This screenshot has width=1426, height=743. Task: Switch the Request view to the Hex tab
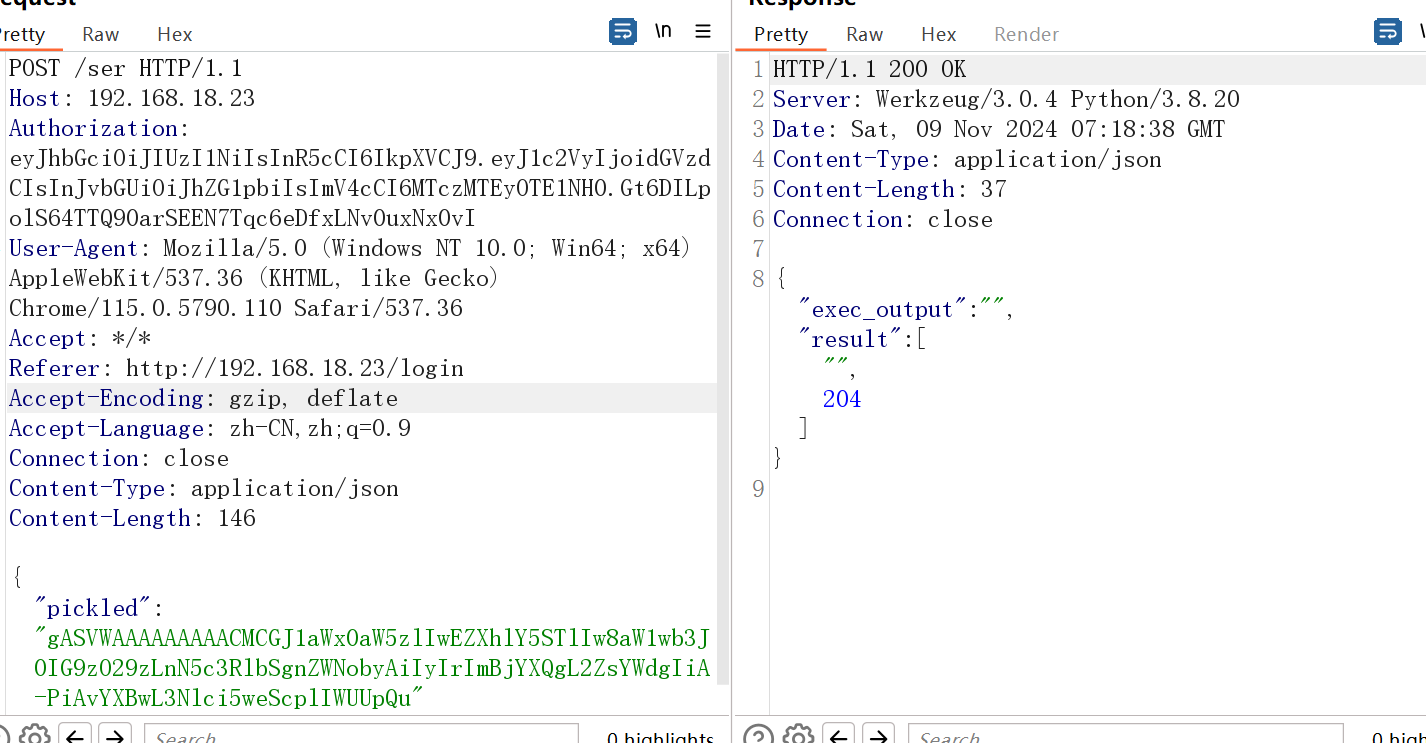click(x=174, y=34)
